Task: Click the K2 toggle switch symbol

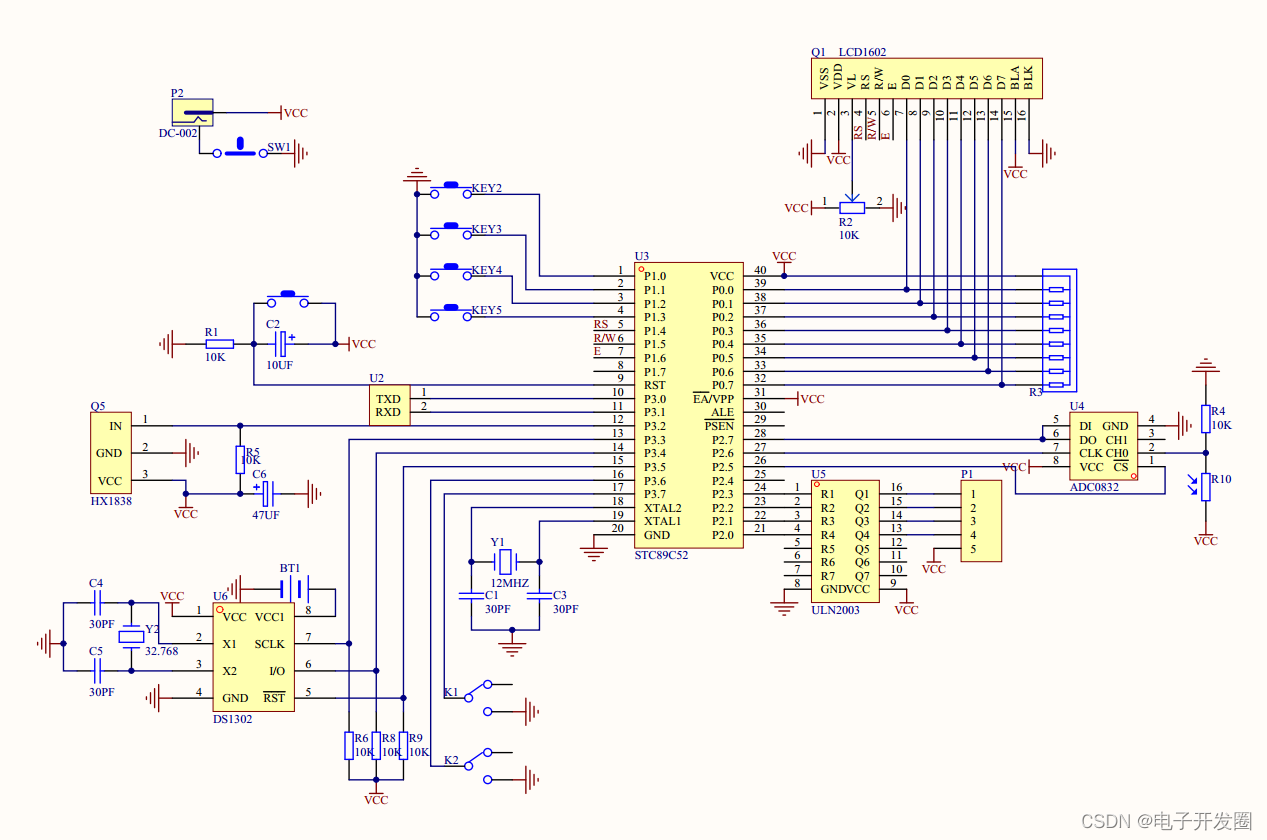Action: point(478,765)
